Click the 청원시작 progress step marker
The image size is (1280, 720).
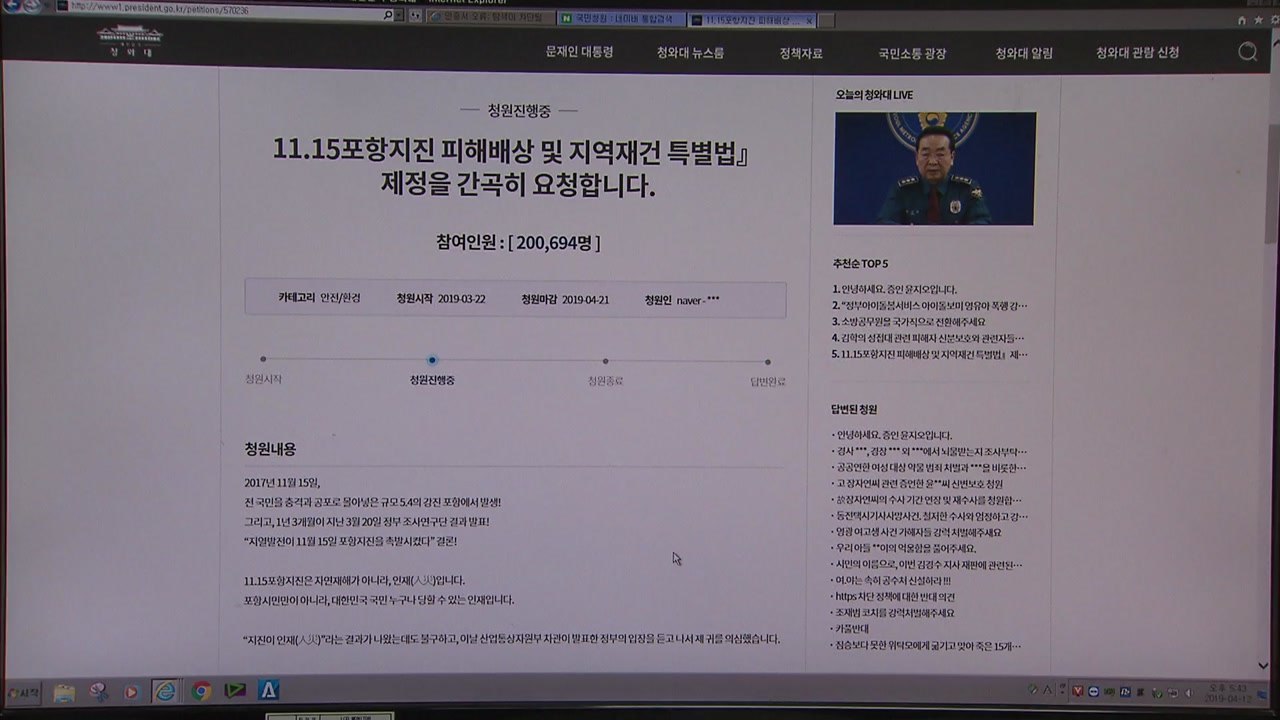click(263, 359)
